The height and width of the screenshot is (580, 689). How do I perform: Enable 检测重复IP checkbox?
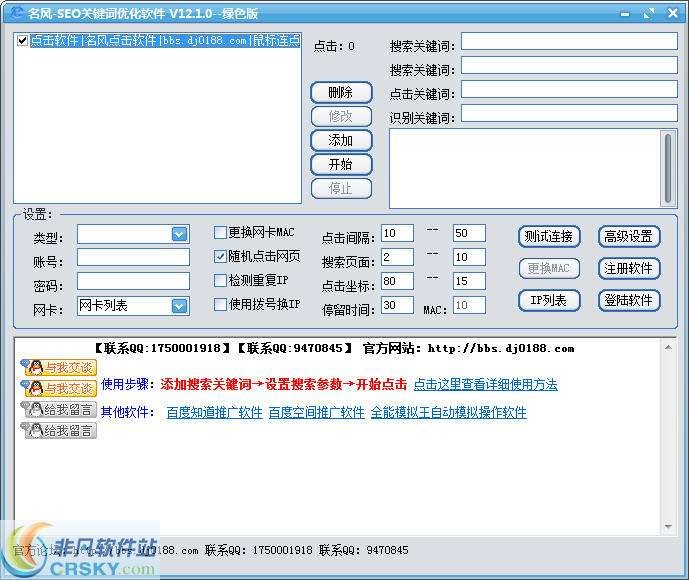220,280
